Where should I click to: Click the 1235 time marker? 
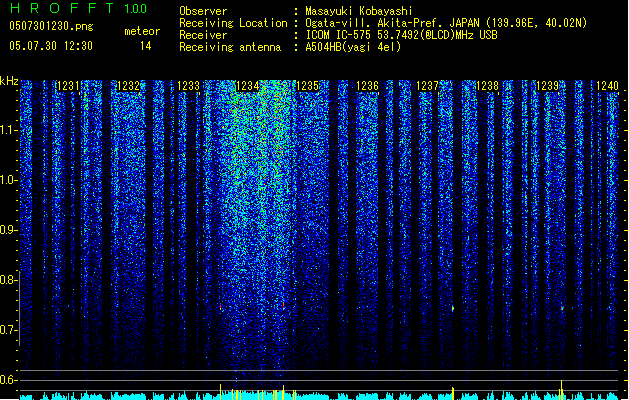pos(308,86)
